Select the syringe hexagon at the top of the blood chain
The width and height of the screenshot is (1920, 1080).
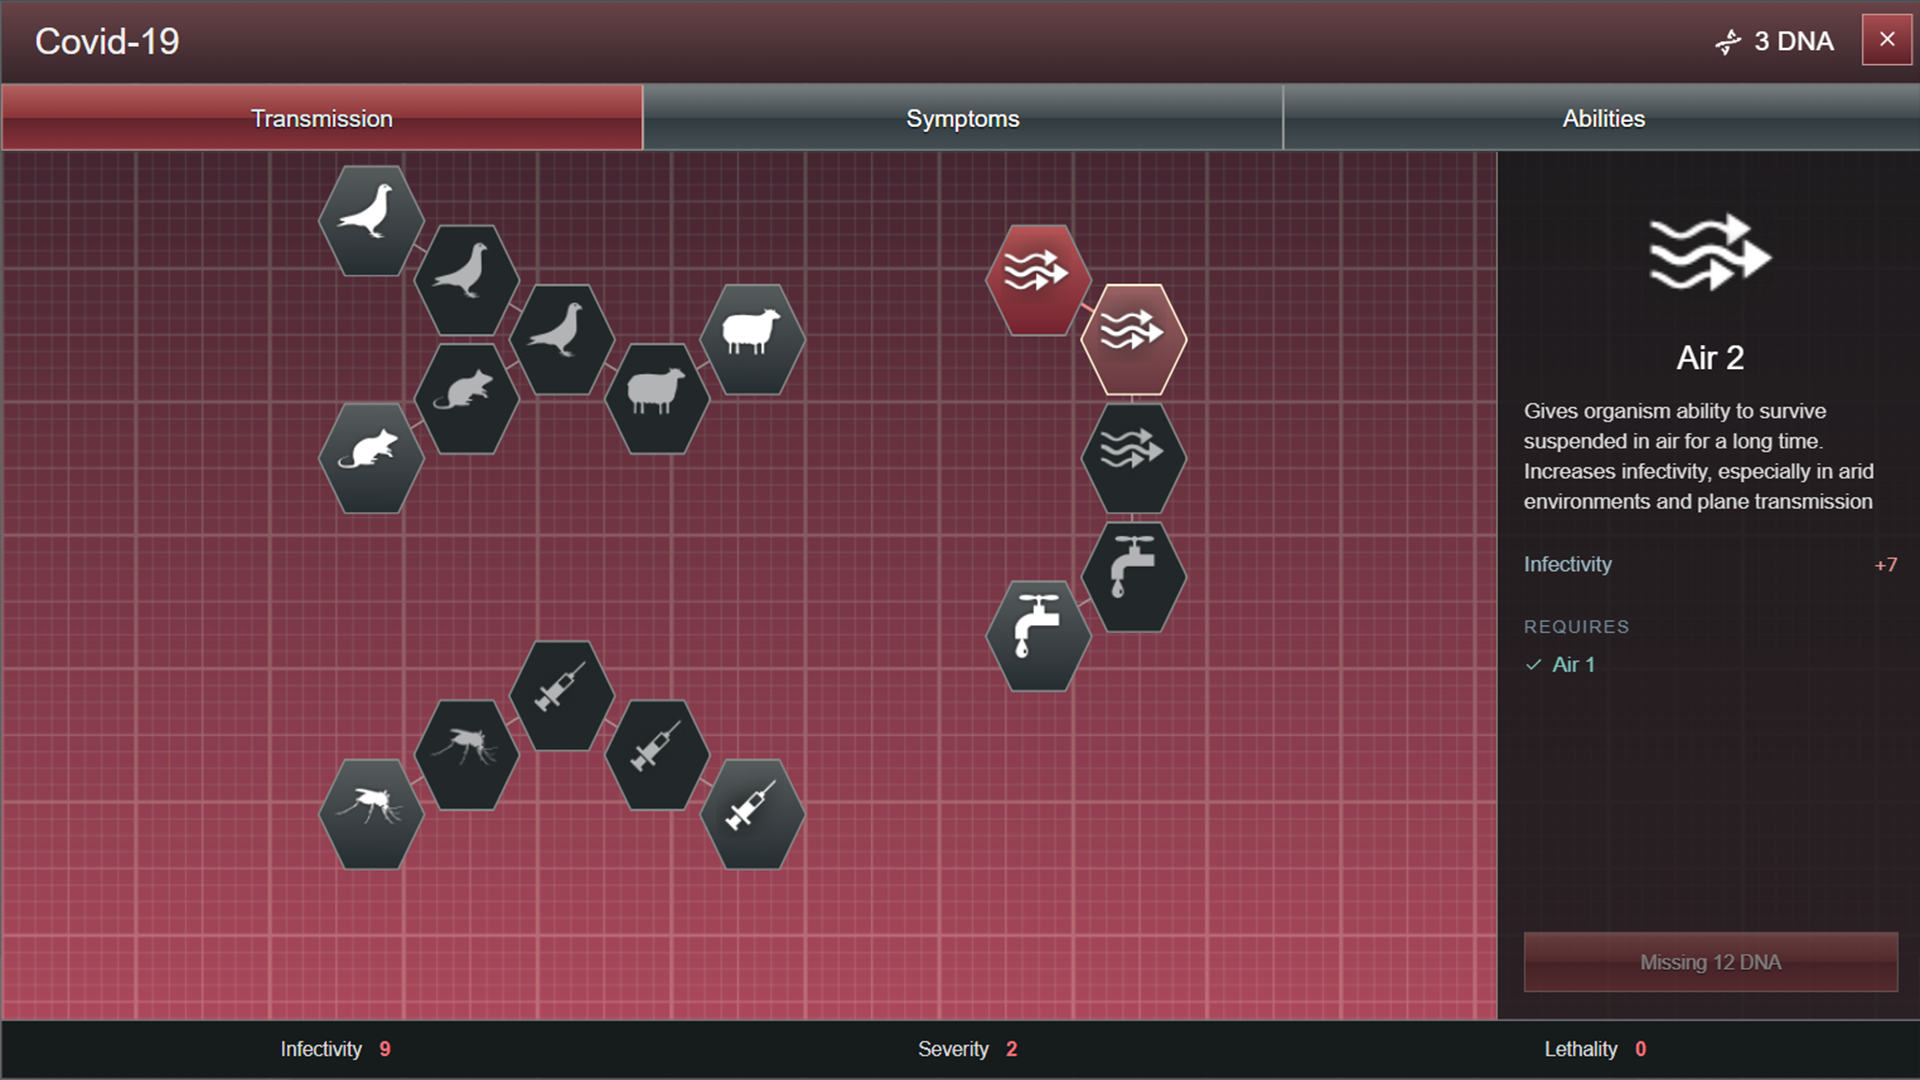[562, 696]
